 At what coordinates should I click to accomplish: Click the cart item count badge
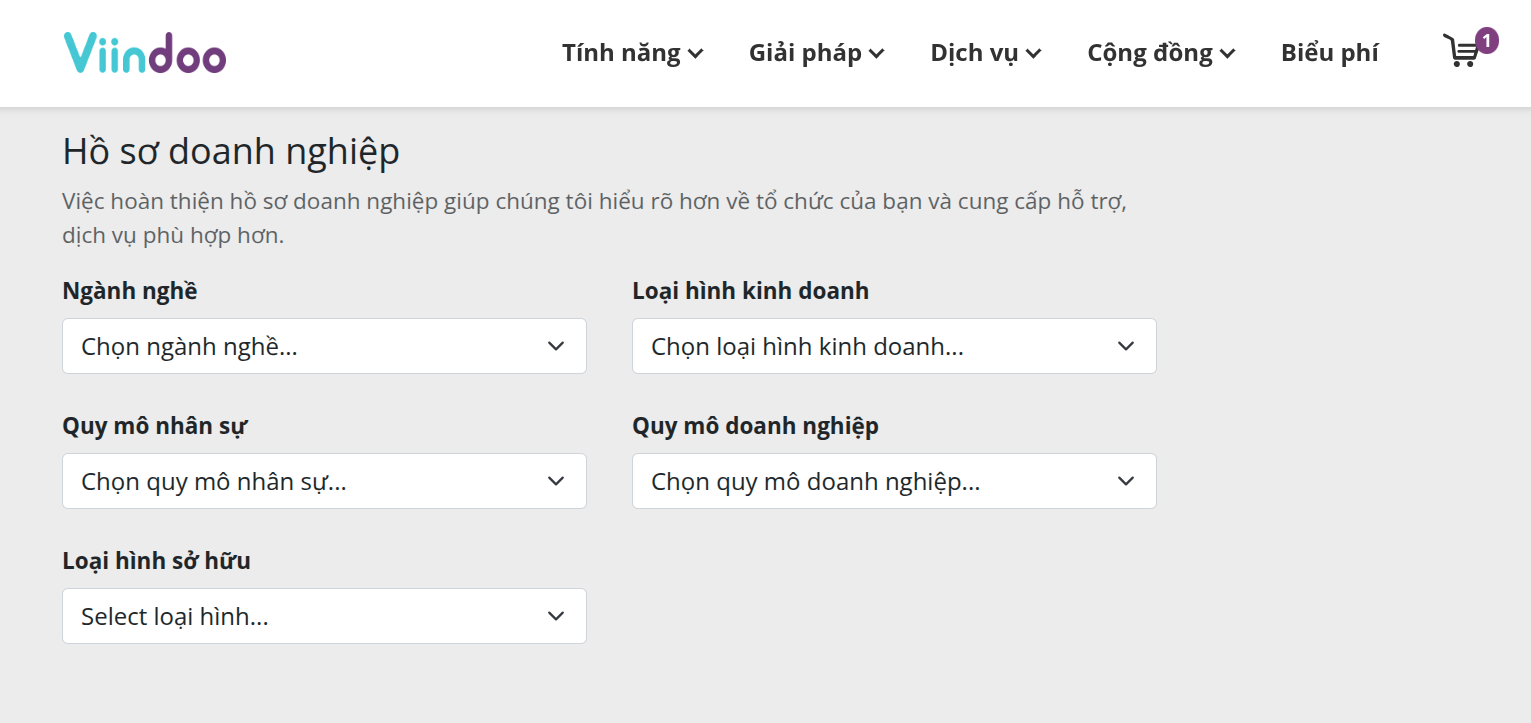pos(1487,41)
